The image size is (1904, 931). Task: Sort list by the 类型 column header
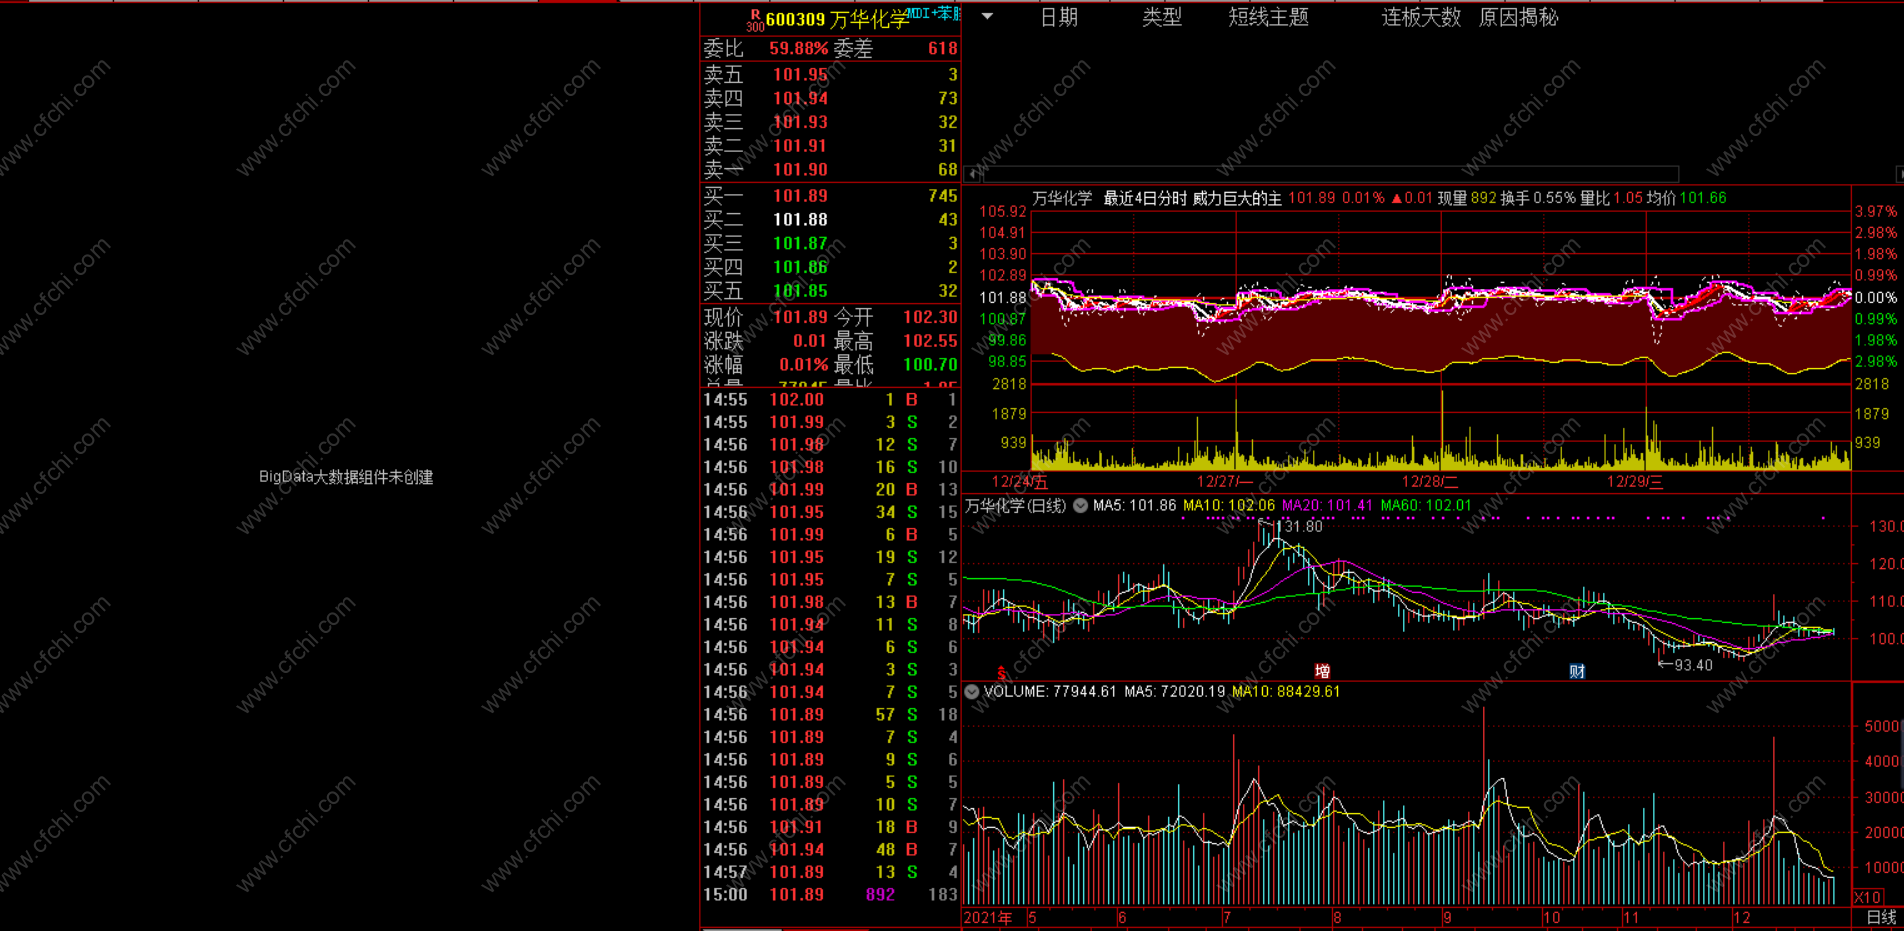(x=1162, y=17)
